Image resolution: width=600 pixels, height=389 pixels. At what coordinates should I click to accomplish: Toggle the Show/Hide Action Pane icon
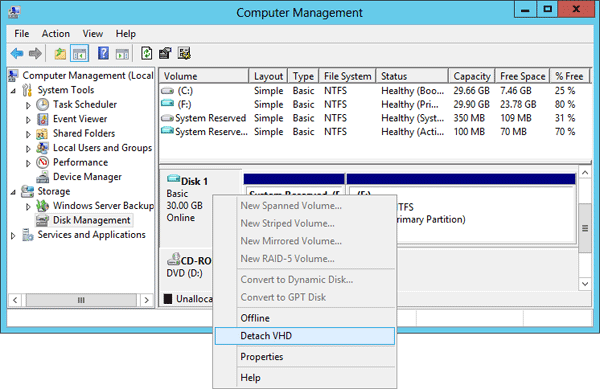(122, 54)
